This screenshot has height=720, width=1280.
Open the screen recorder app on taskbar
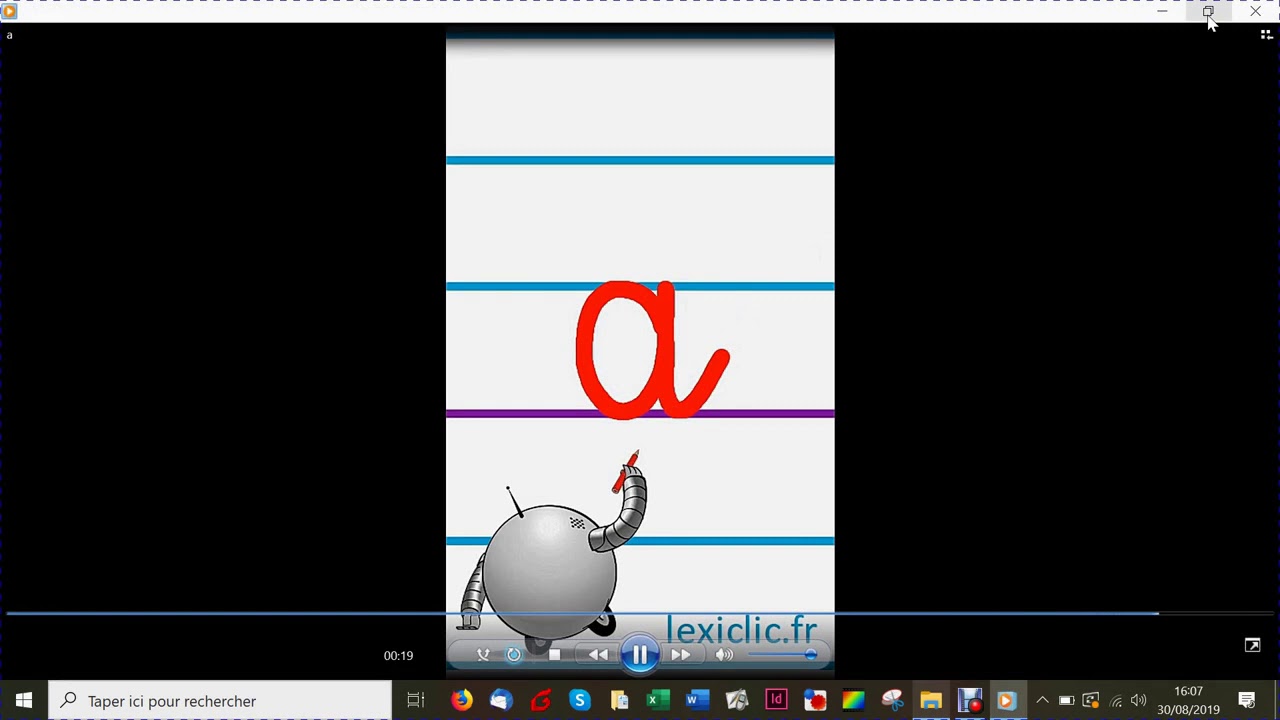coord(969,701)
